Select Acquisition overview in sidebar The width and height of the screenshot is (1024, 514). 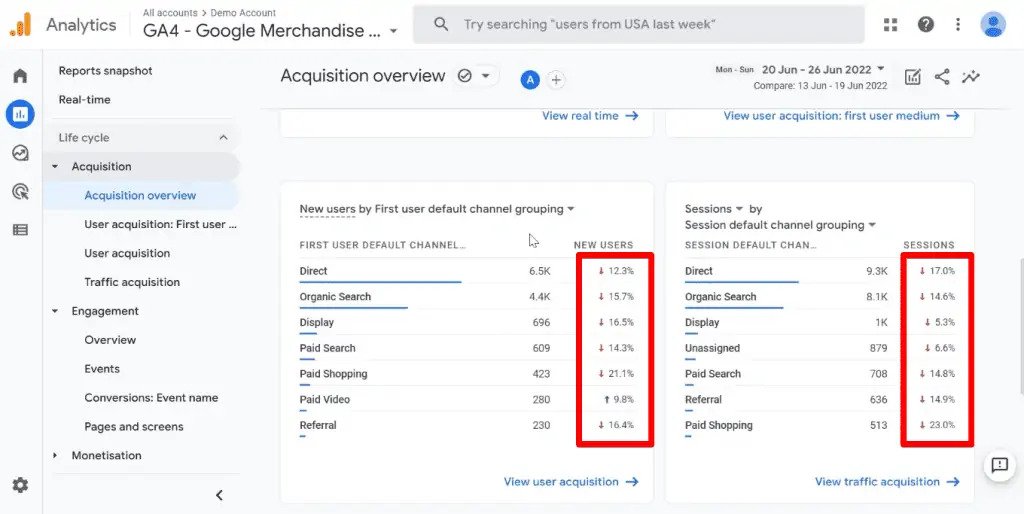pyautogui.click(x=140, y=195)
